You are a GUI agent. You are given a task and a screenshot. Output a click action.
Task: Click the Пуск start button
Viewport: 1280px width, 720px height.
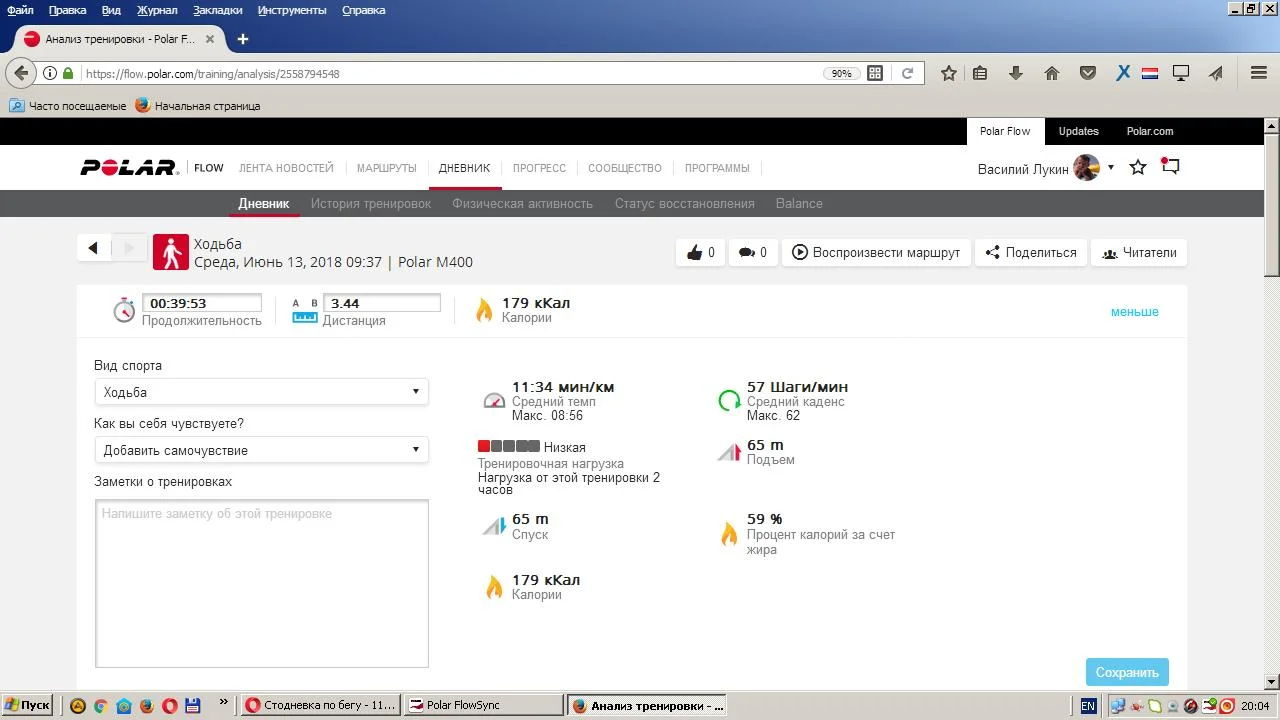[x=27, y=705]
